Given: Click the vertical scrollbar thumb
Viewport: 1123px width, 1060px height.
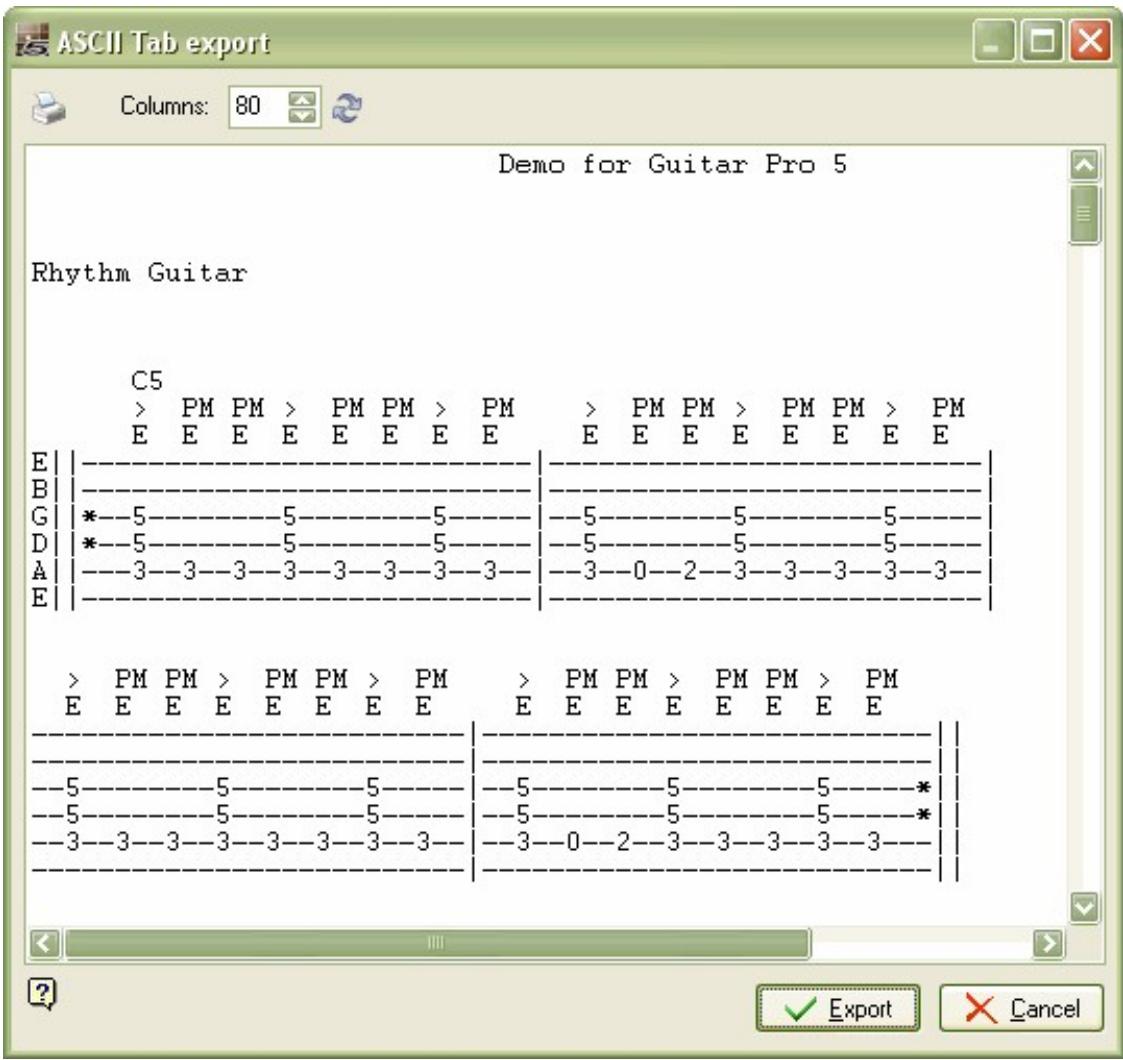Looking at the screenshot, I should click(x=1084, y=214).
